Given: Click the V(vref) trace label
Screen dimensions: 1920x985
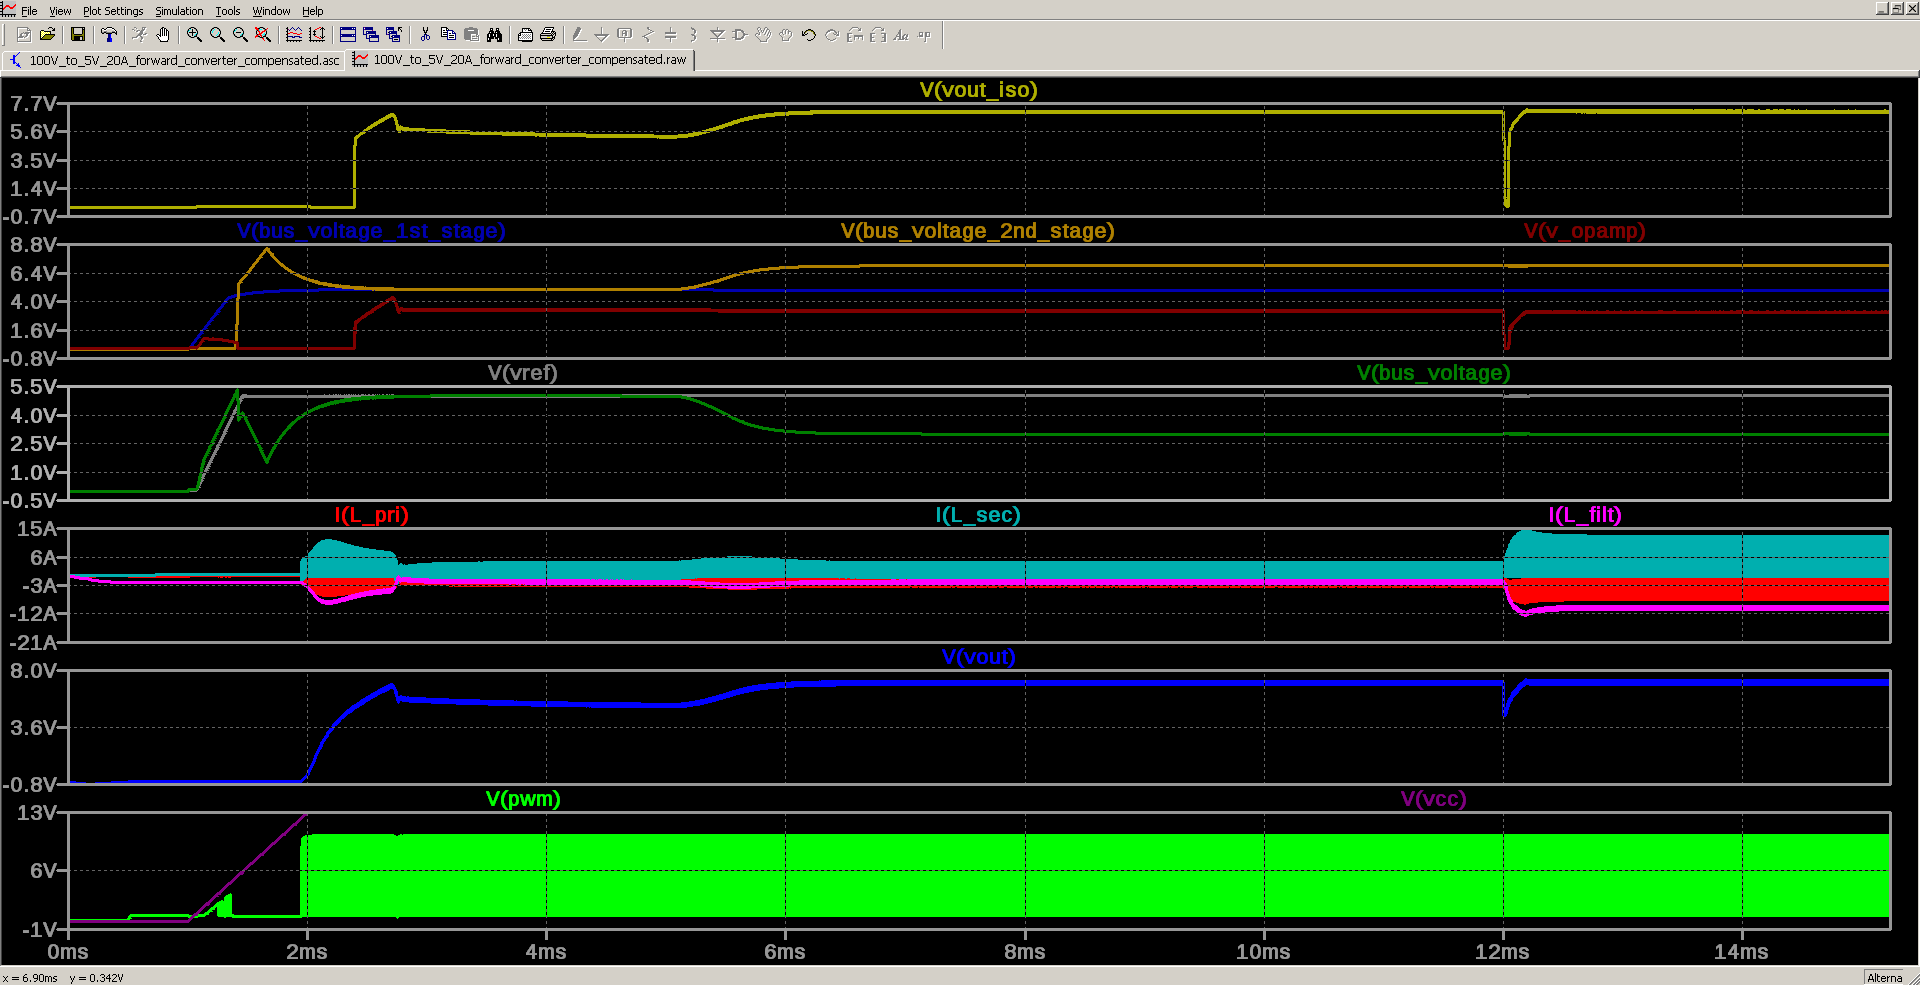Looking at the screenshot, I should click(522, 373).
